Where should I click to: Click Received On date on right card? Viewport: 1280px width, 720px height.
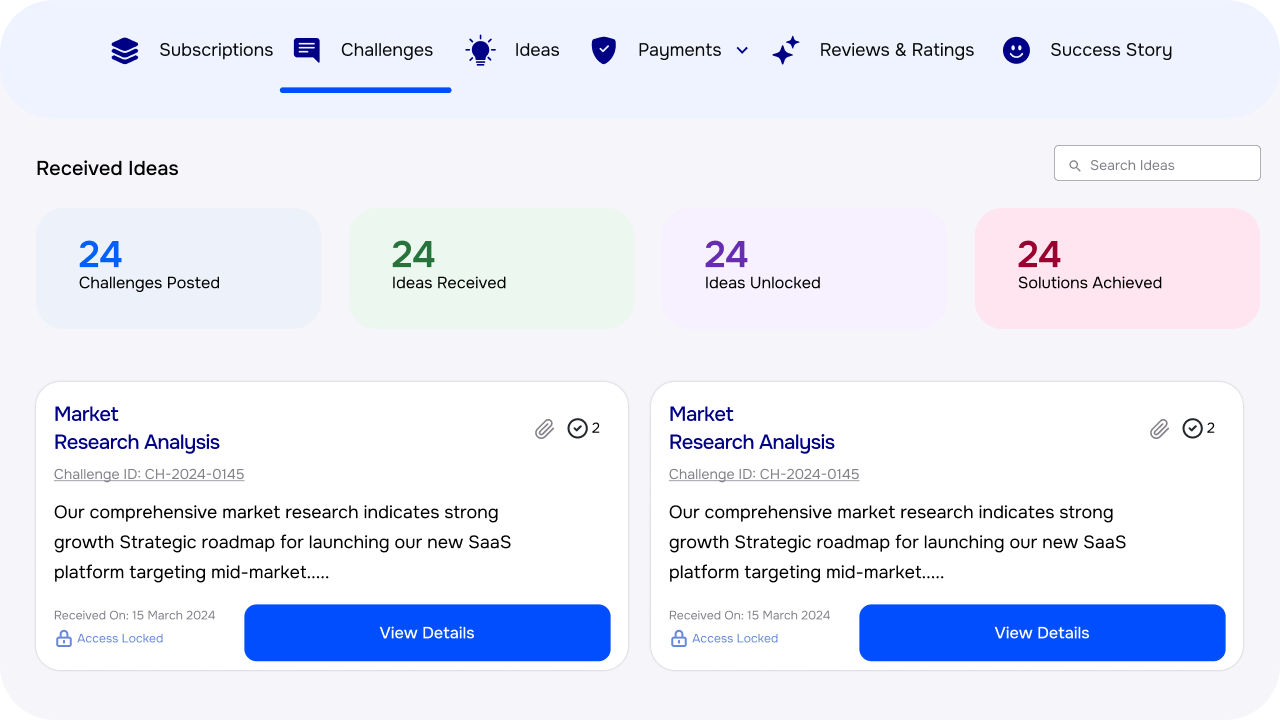tap(750, 615)
